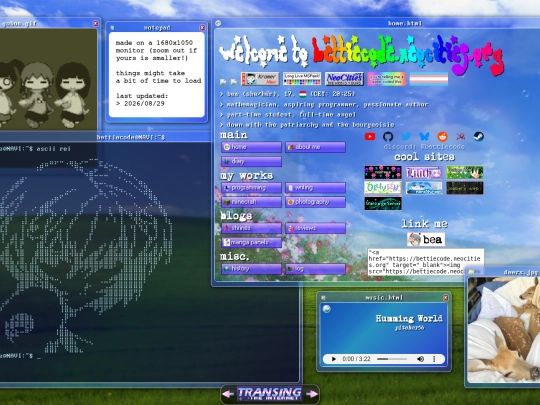Viewport: 540px width, 405px height.
Task: Click inside the link me HTML code box
Action: click(426, 262)
